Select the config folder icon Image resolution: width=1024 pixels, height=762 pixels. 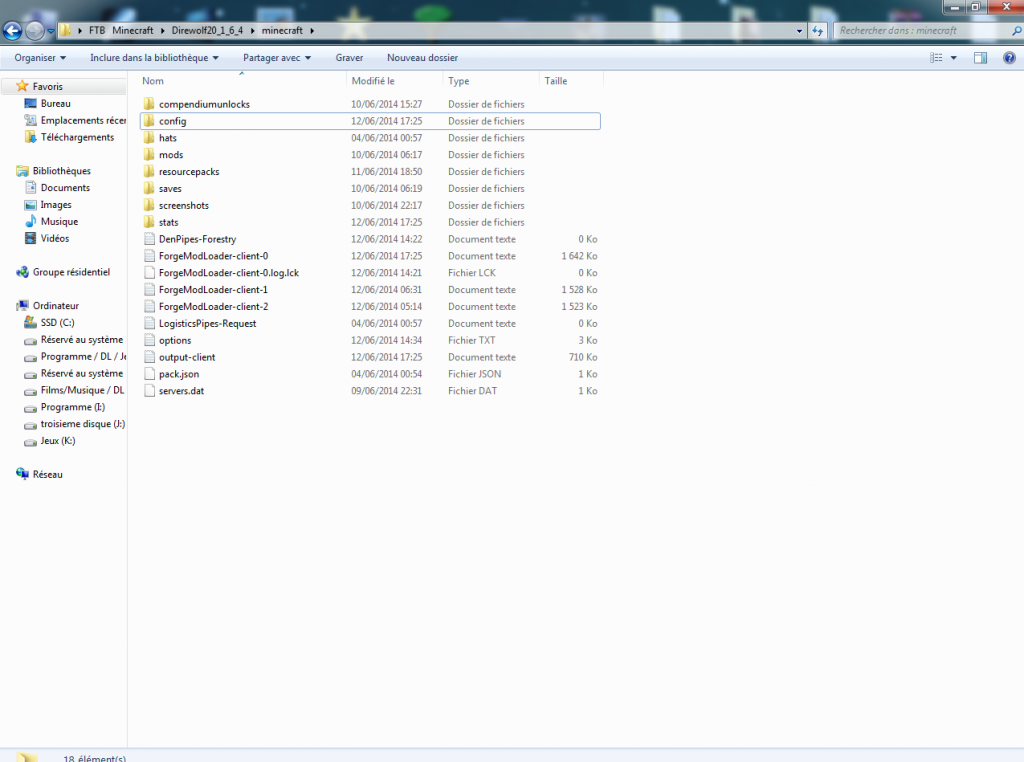150,121
